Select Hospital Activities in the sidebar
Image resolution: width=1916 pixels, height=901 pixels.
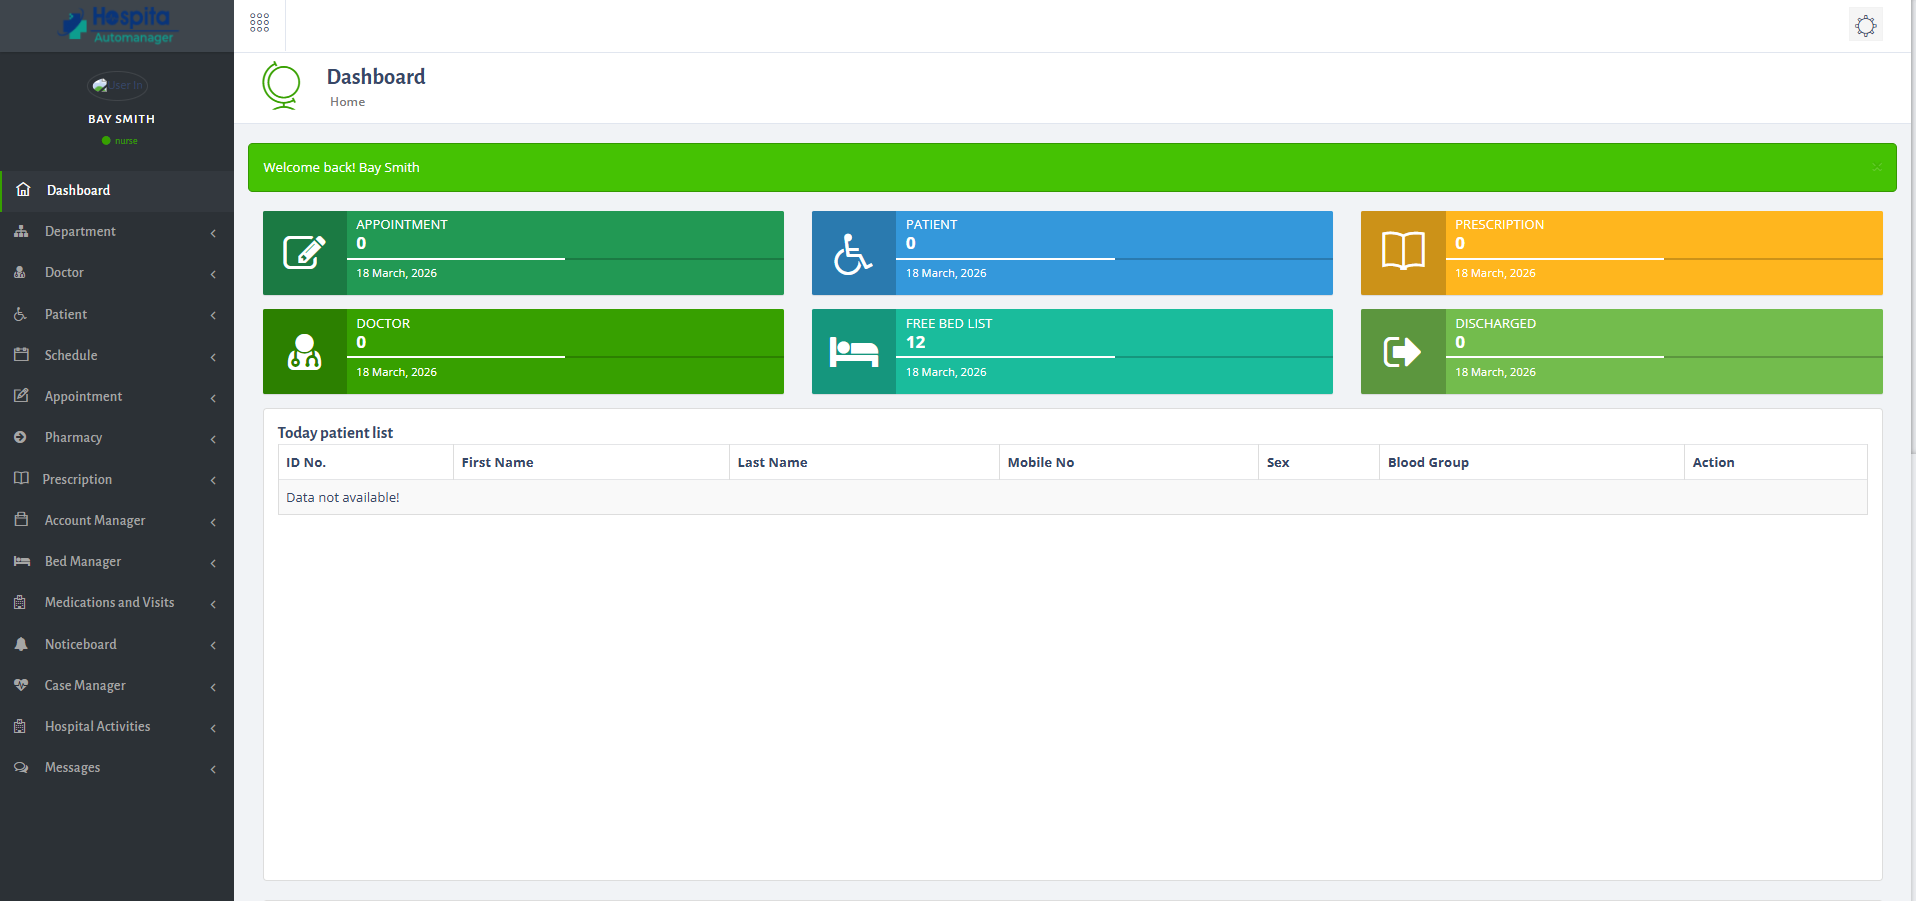click(x=97, y=726)
